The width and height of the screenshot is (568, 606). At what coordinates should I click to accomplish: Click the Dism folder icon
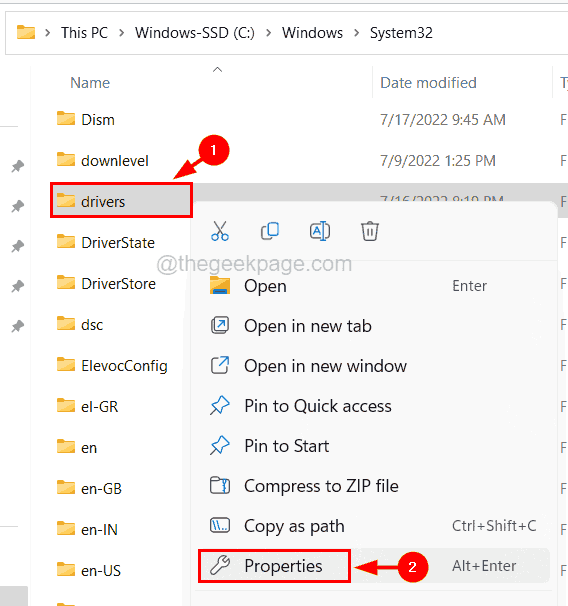(66, 118)
